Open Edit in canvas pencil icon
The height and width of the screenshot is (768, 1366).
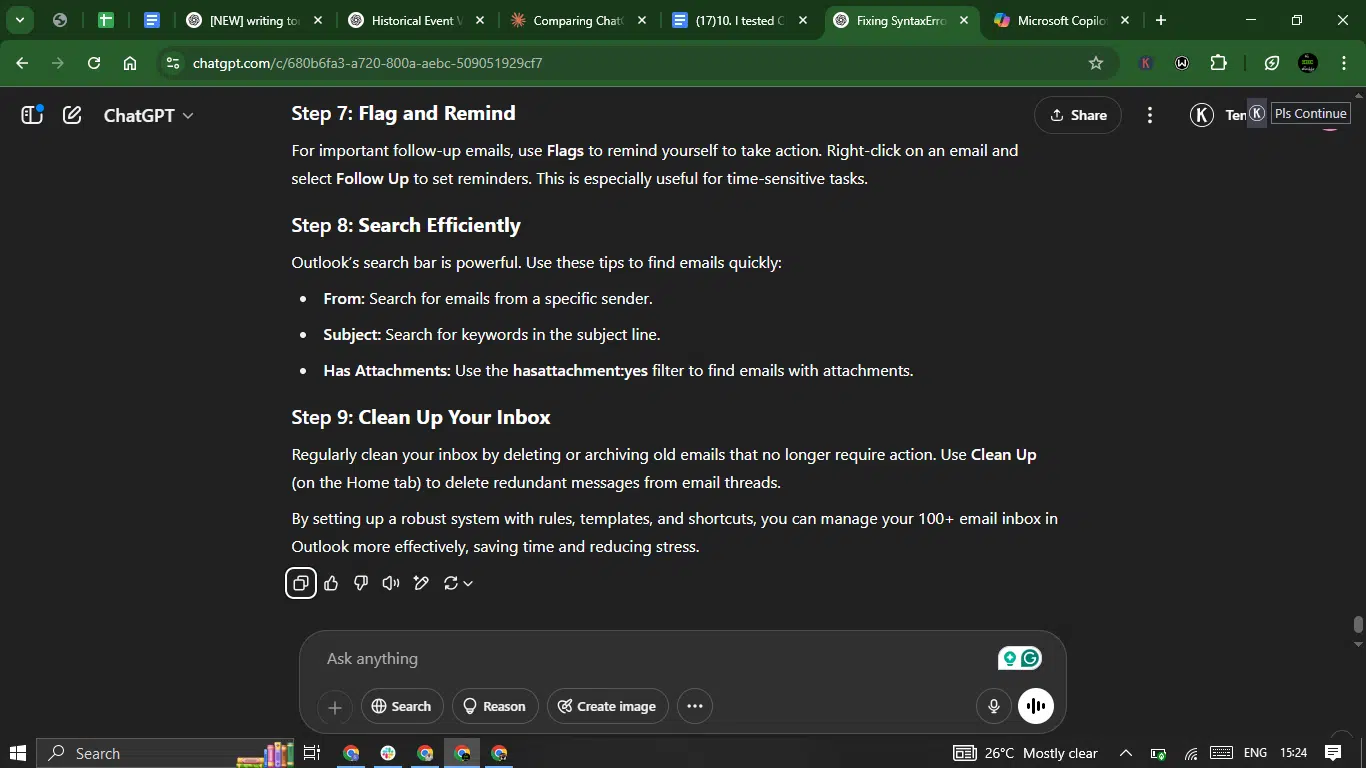pos(421,583)
